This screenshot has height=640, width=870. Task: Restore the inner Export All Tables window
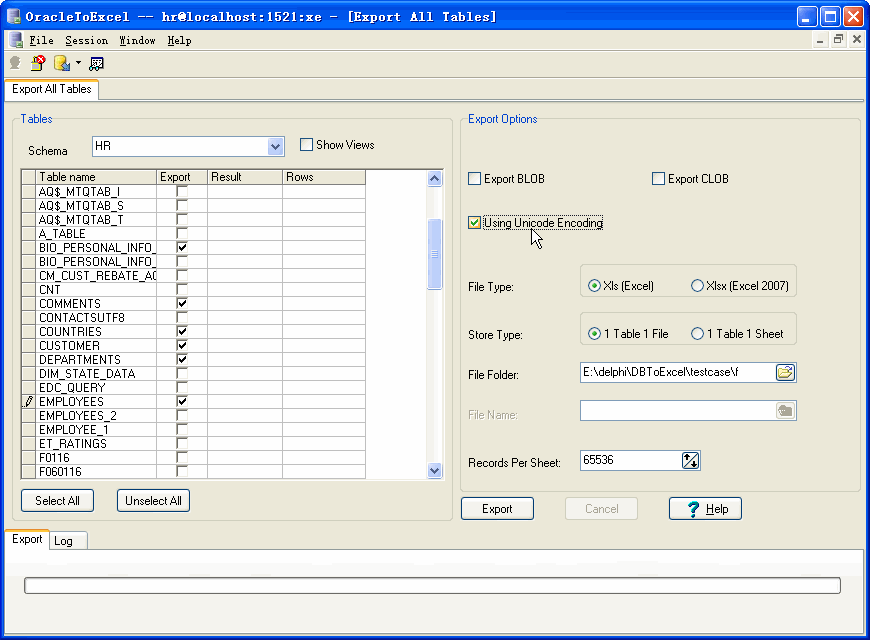coord(838,39)
